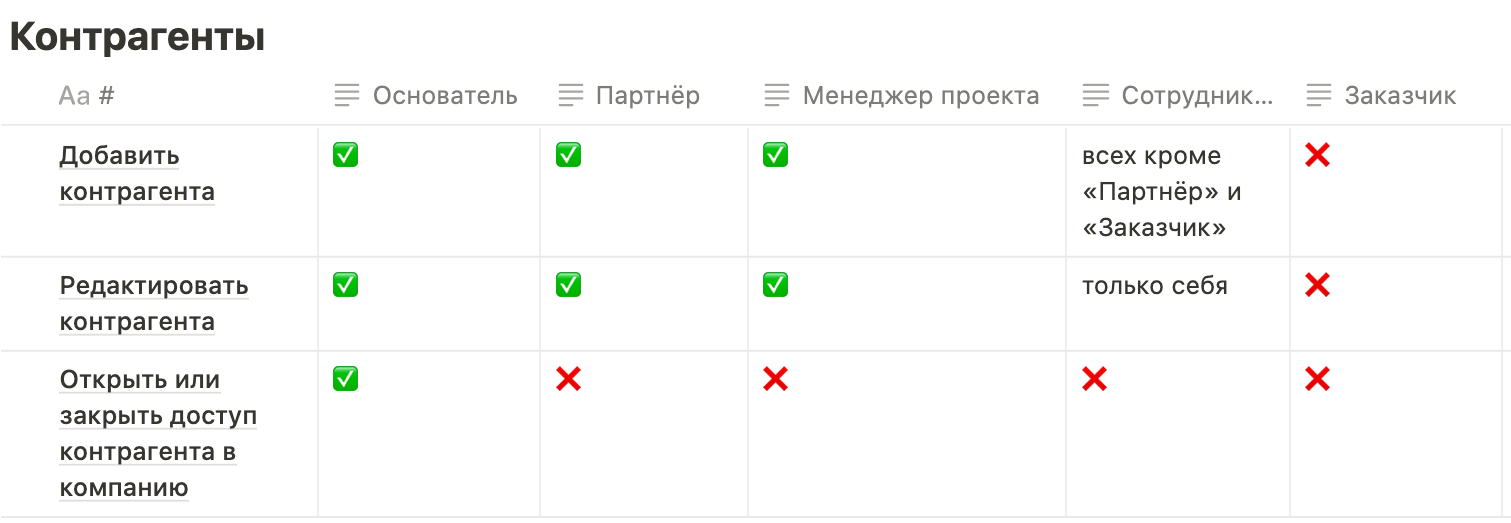The width and height of the screenshot is (1511, 523).
Task: Open the Добавить контрагента row page
Action: click(136, 173)
